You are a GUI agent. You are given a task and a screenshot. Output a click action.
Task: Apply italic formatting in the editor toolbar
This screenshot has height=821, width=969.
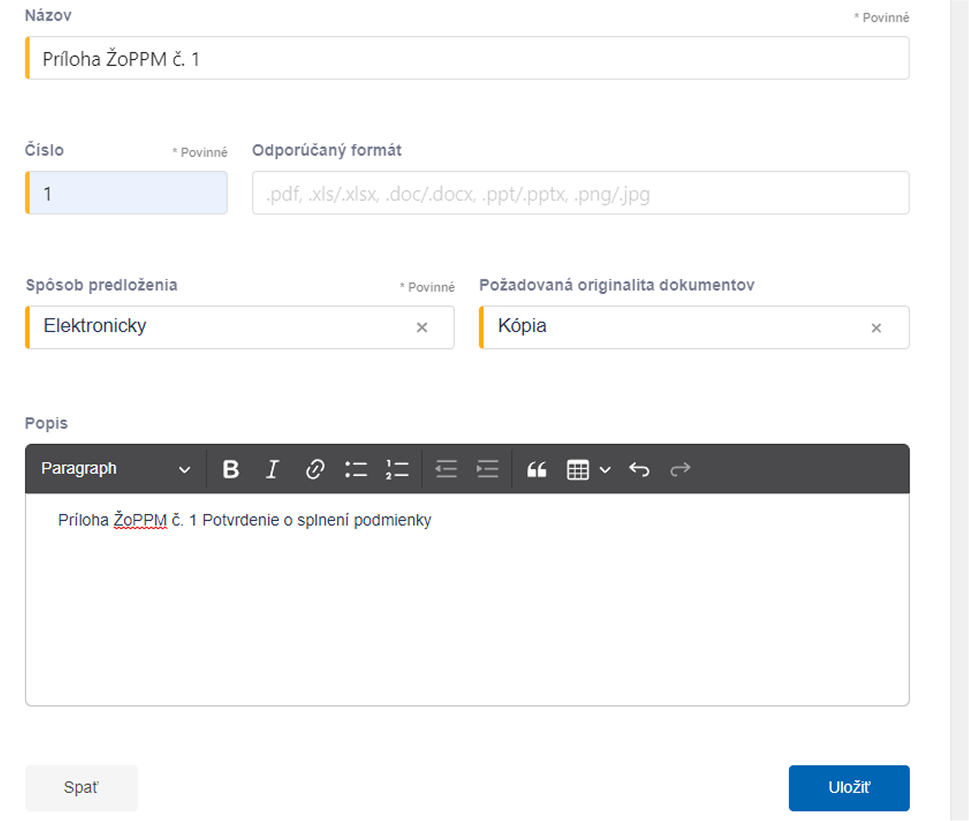[272, 469]
